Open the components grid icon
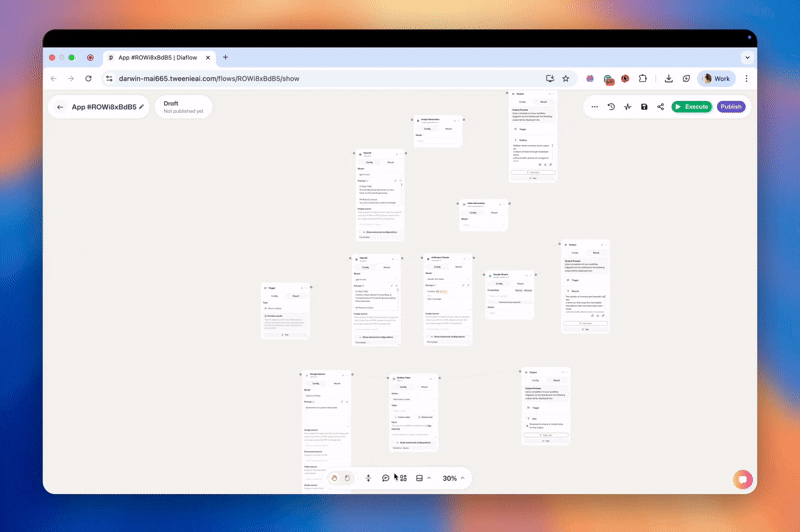Screen dimensions: 800x532 (403, 478)
